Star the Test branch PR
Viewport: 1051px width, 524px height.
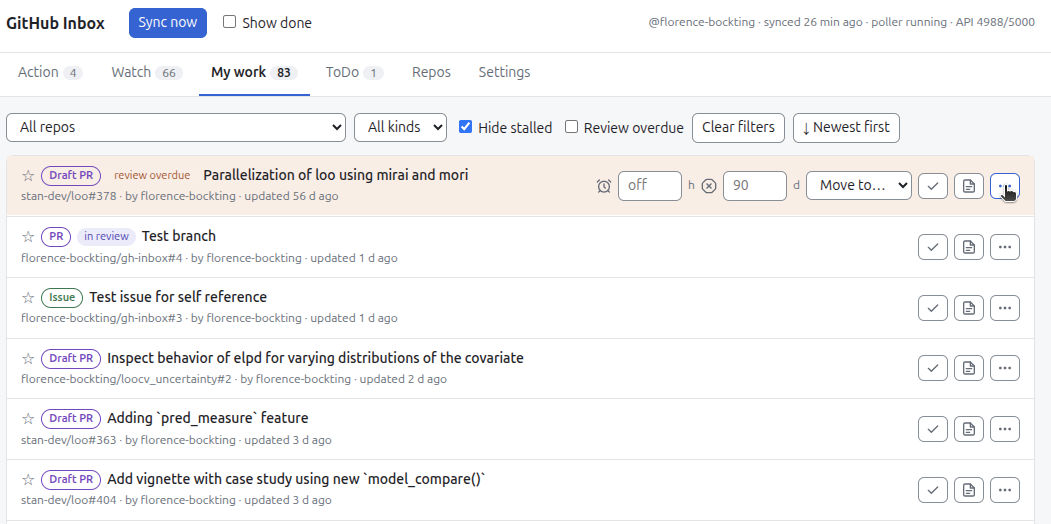pyautogui.click(x=27, y=237)
